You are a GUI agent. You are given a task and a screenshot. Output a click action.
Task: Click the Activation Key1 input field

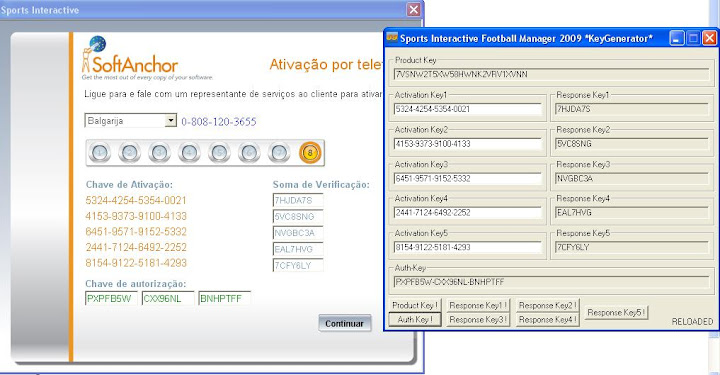coord(467,109)
